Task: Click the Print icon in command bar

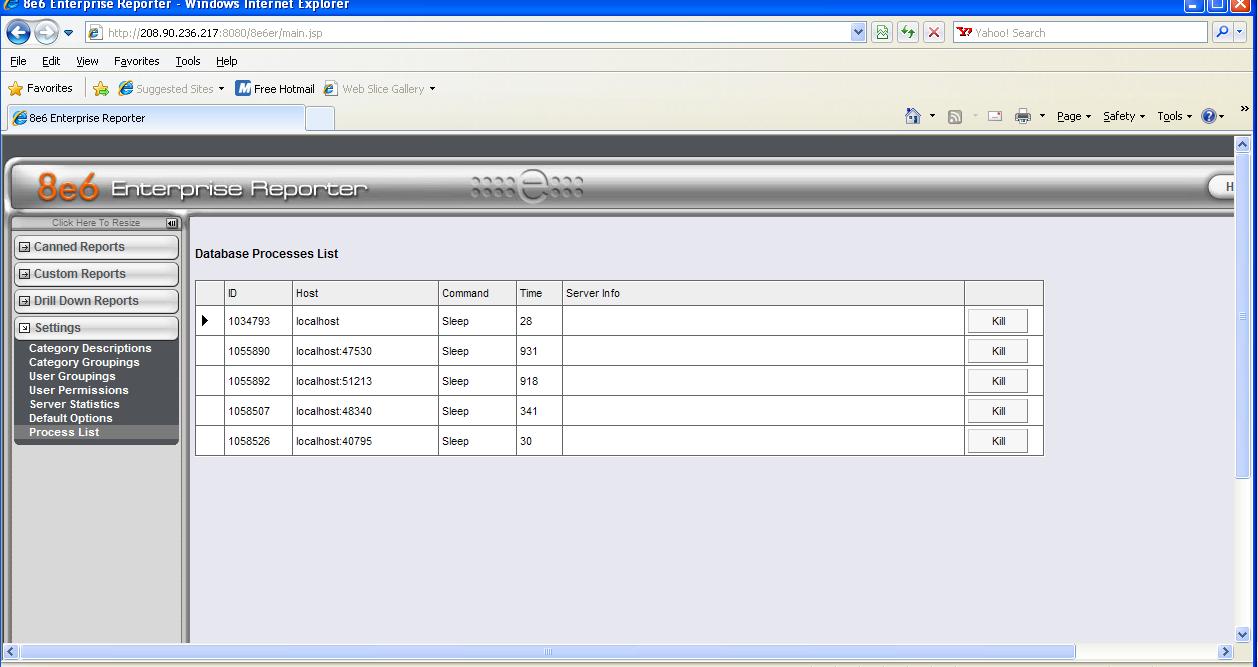Action: (x=1022, y=117)
